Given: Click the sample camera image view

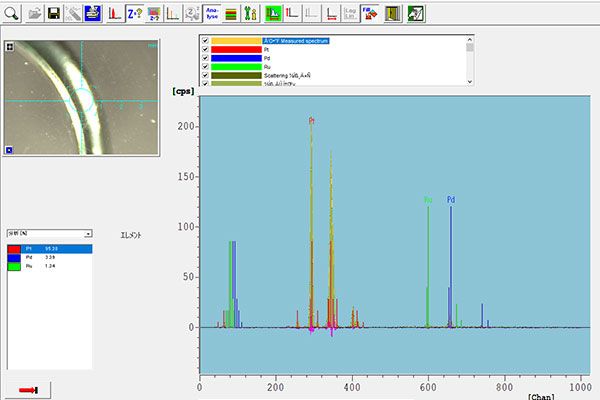Looking at the screenshot, I should (82, 98).
